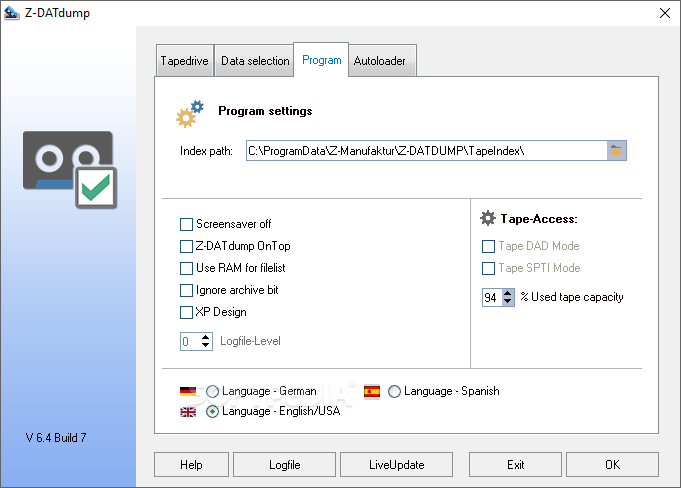Increase the Logfile-Level value

click(206, 337)
